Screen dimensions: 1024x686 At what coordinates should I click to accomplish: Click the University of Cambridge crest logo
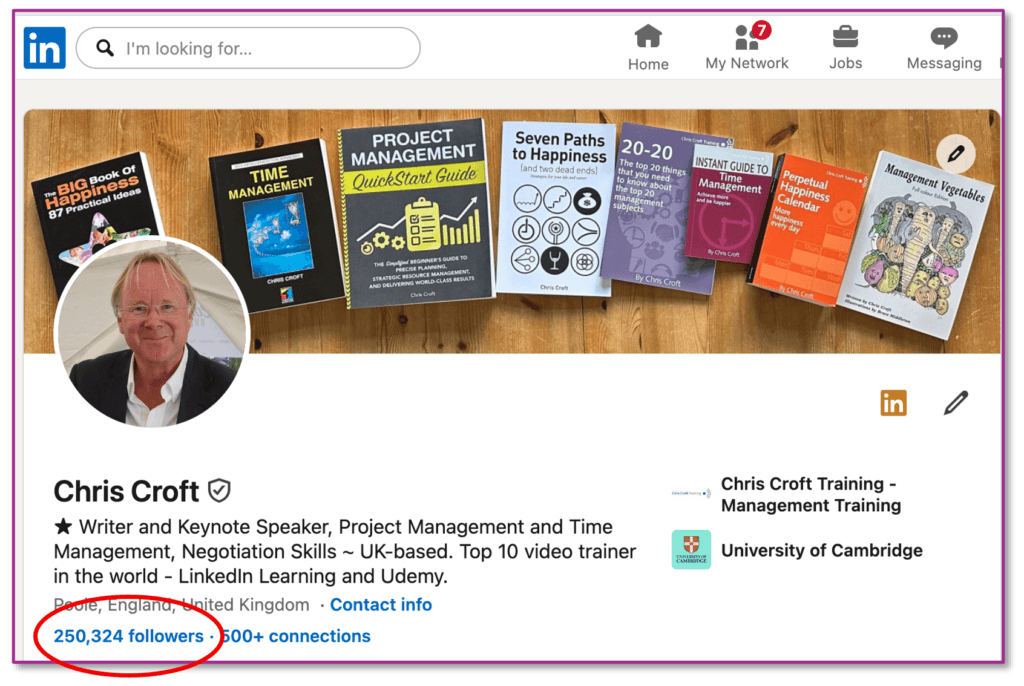coord(691,549)
